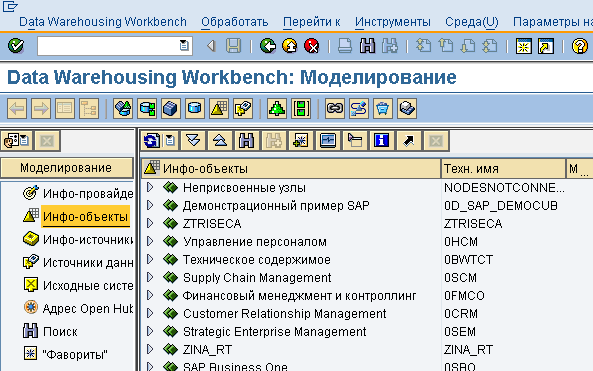Click the InfoProvider toolbar icon with a green arrow

coord(123,109)
